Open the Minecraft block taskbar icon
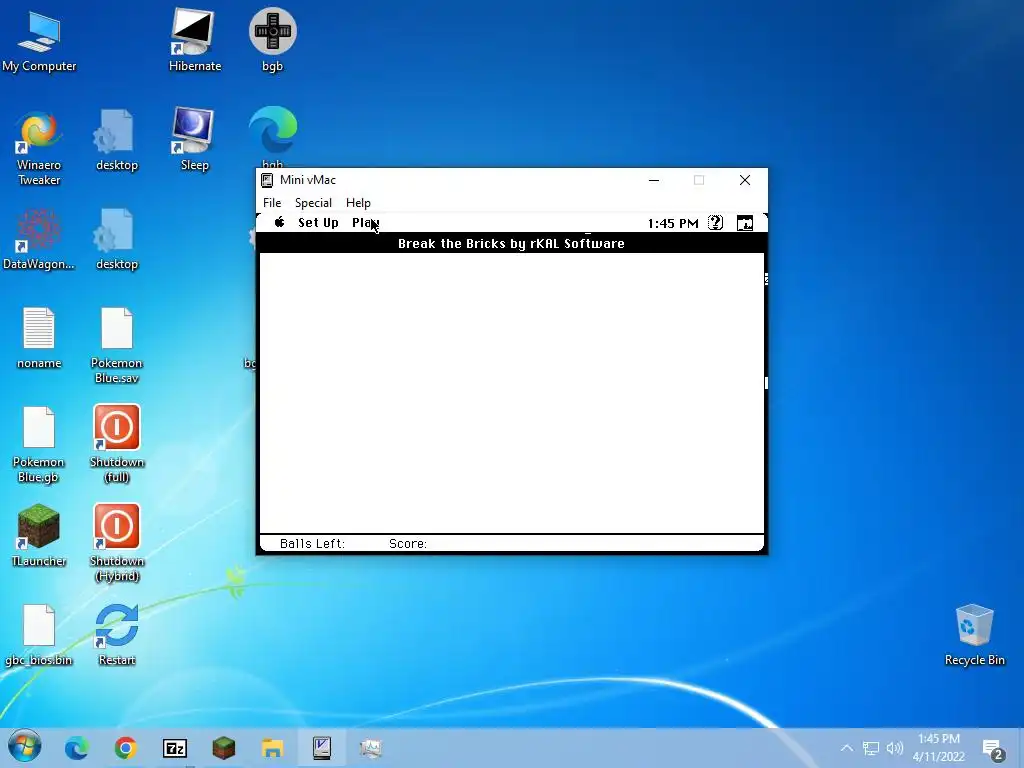This screenshot has height=768, width=1024. (224, 748)
